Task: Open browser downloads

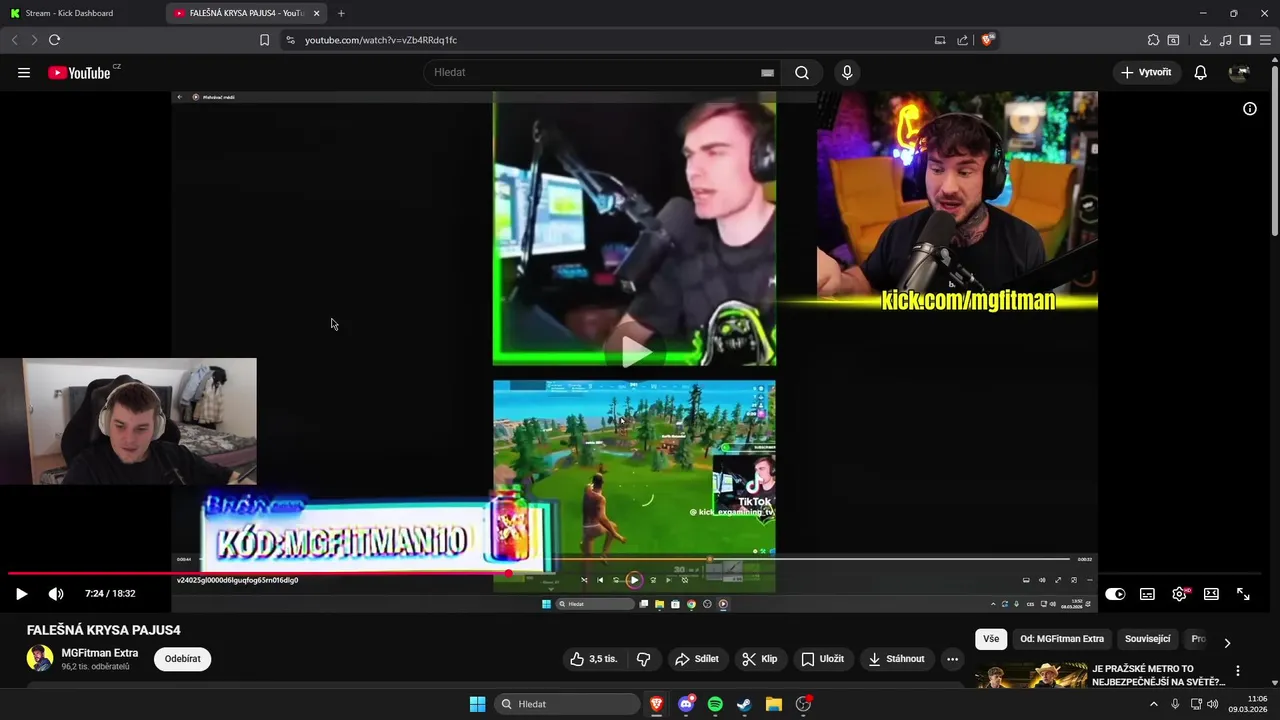Action: tap(1205, 40)
